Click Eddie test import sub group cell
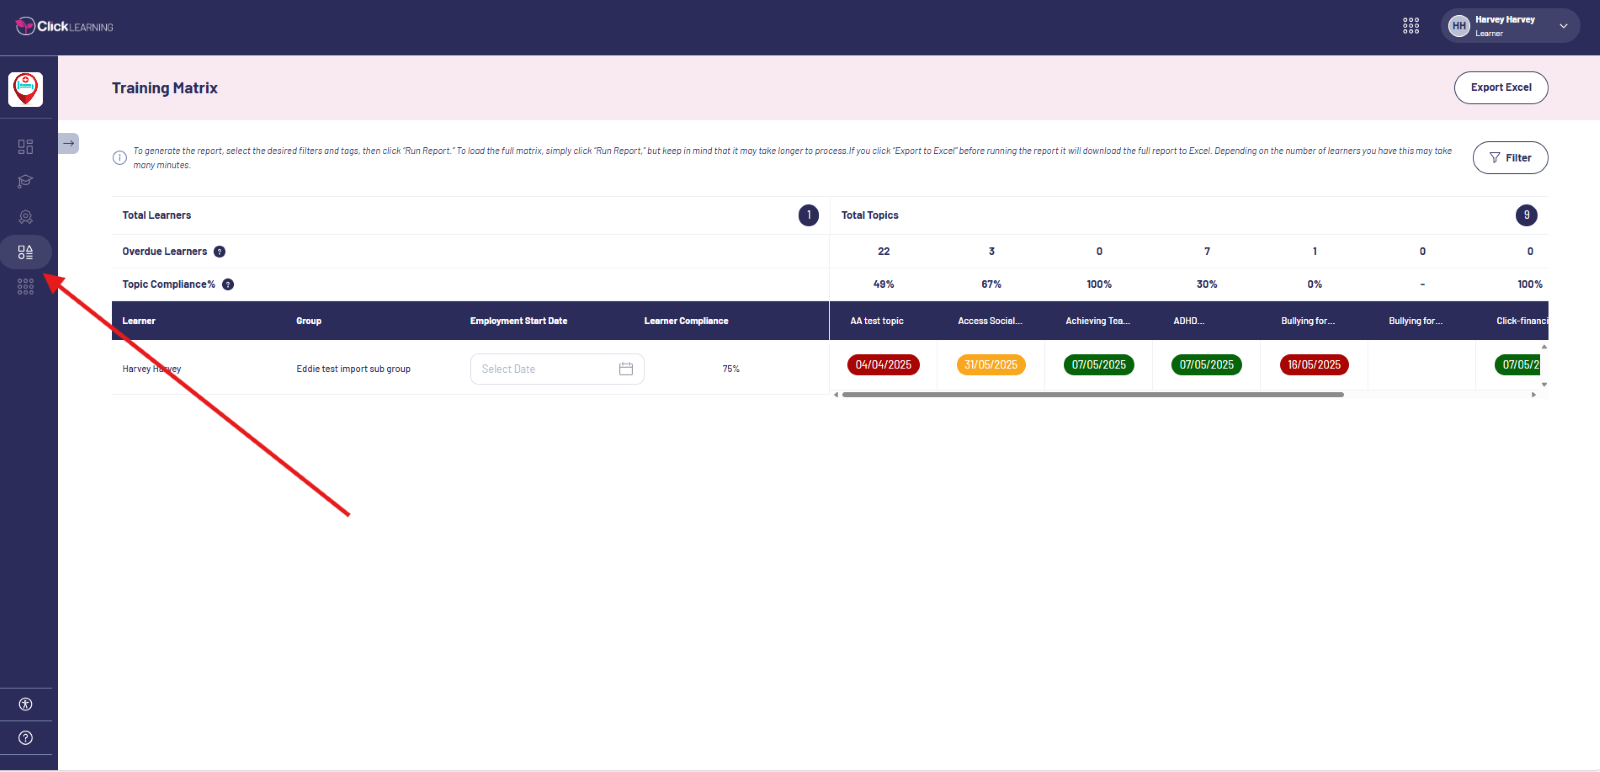1600x772 pixels. pyautogui.click(x=354, y=369)
